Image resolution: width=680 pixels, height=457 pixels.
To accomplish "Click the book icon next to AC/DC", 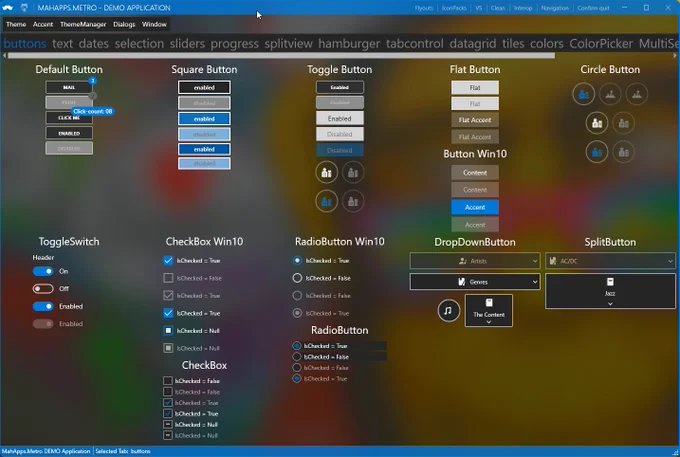I will (x=553, y=261).
